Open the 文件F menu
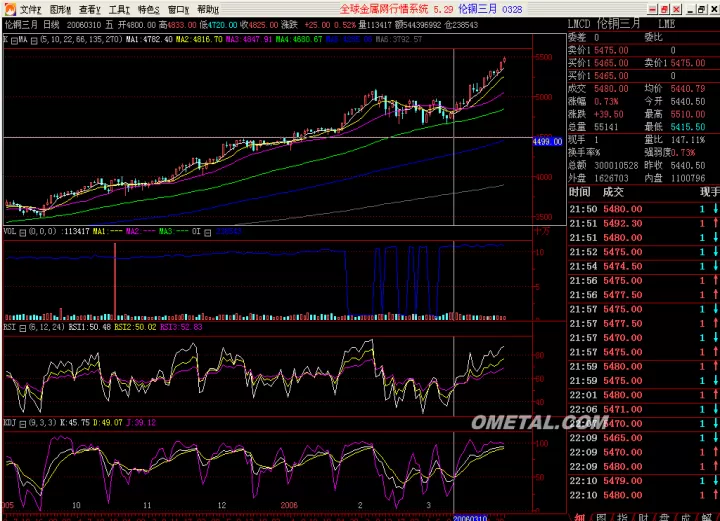The image size is (720, 521). (31, 10)
